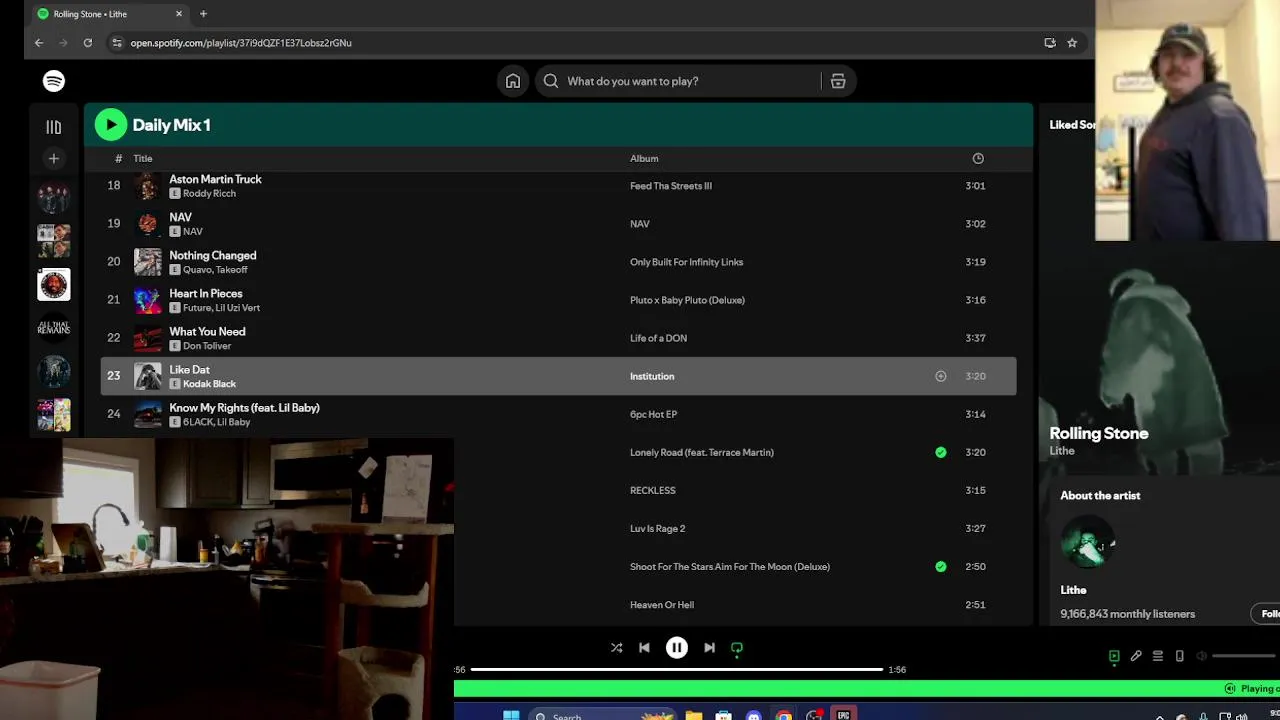
Task: Open Roddy Ricch artist link
Action: (209, 193)
